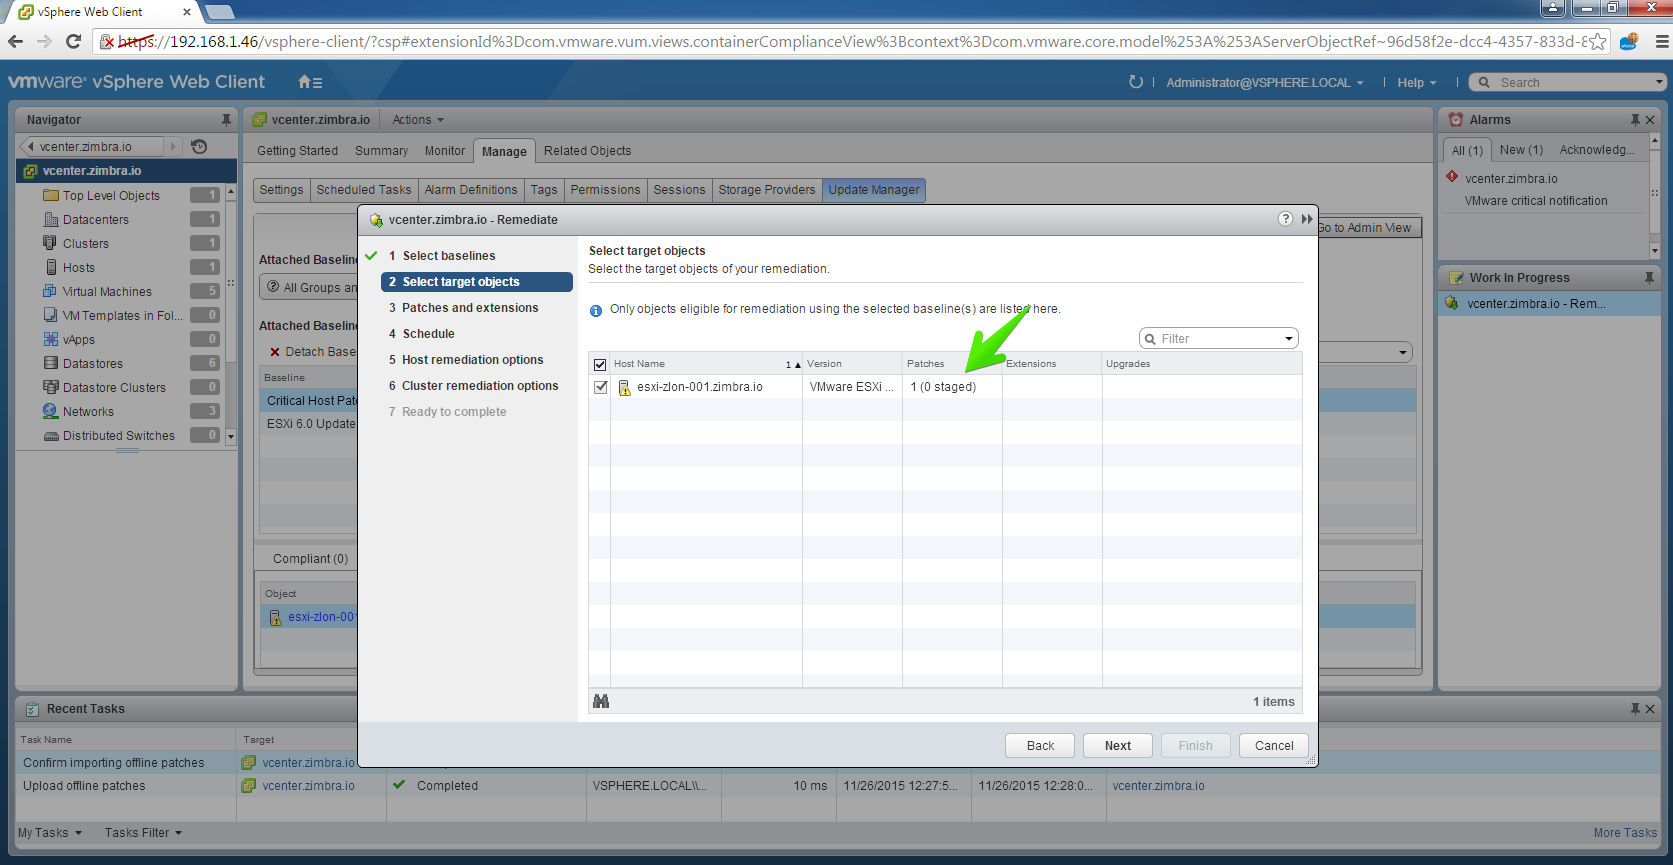The height and width of the screenshot is (865, 1673).
Task: Expand the Search box dropdown arrow
Action: (x=1658, y=82)
